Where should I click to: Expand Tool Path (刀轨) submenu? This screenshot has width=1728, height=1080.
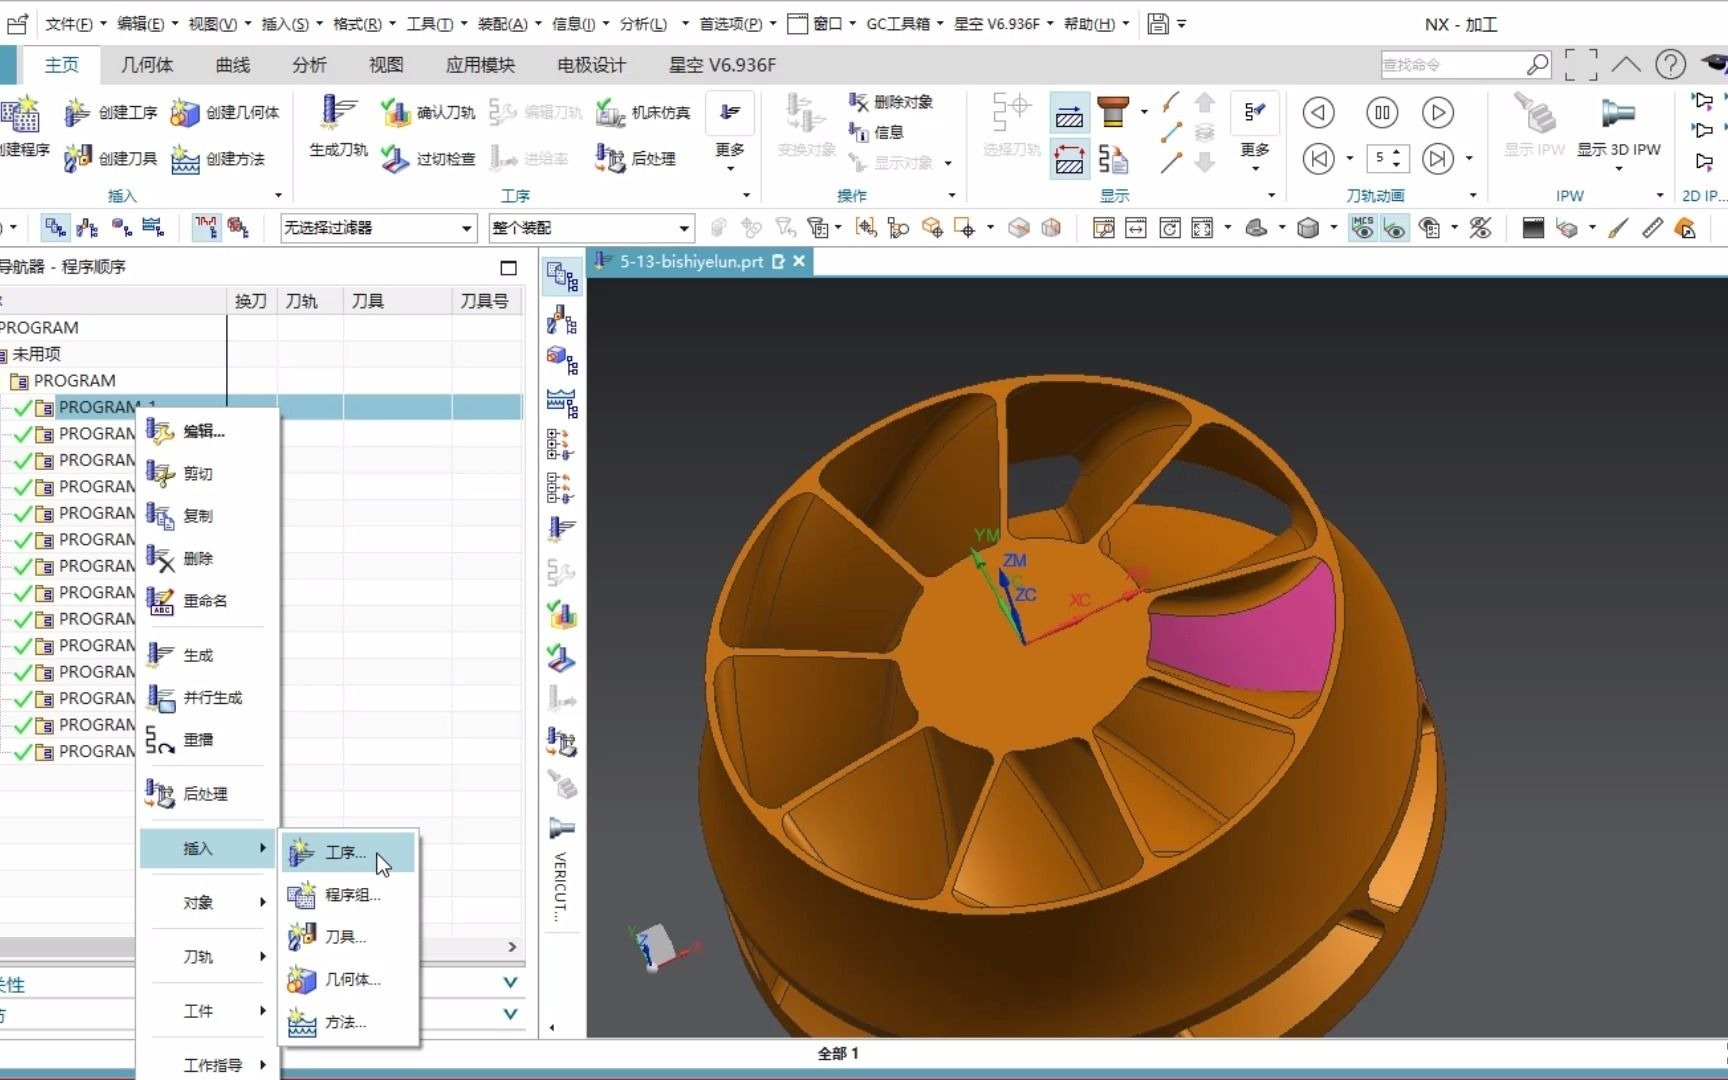(x=207, y=956)
